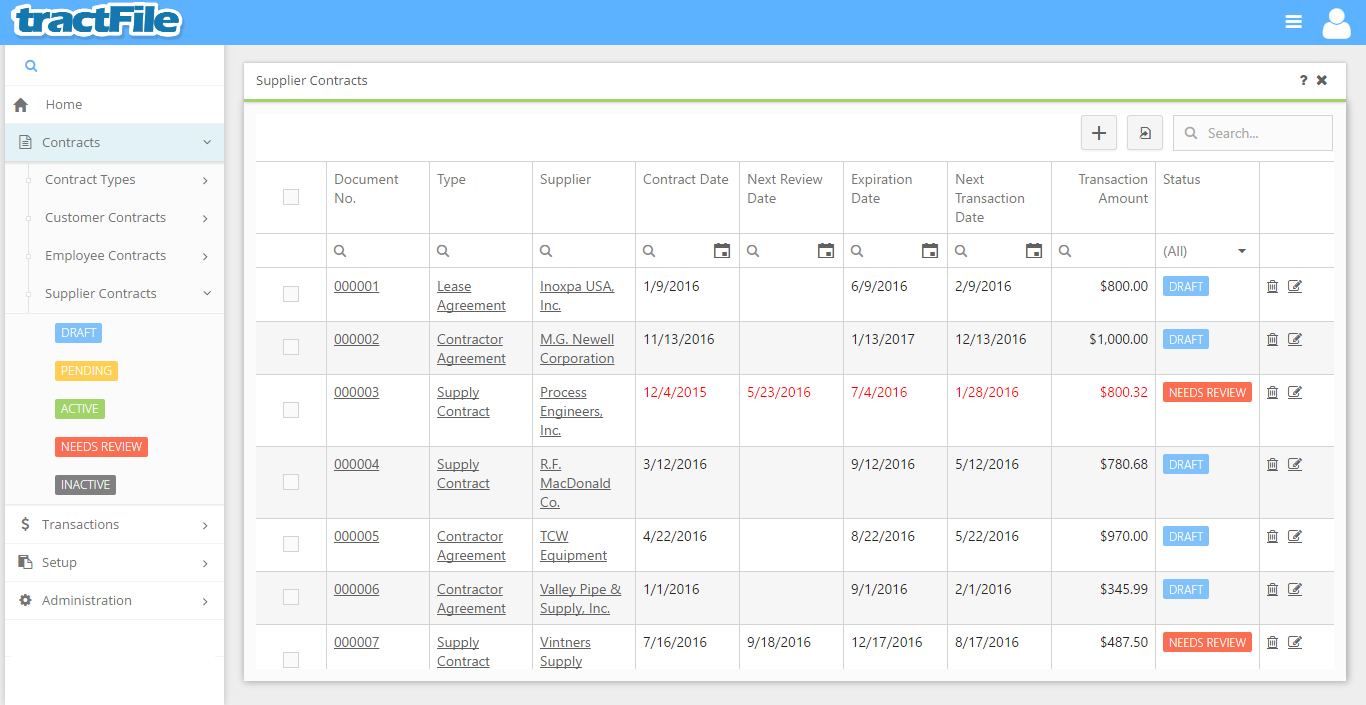Open the calendar picker for Expiration Date filter
This screenshot has width=1366, height=705.
(x=930, y=250)
